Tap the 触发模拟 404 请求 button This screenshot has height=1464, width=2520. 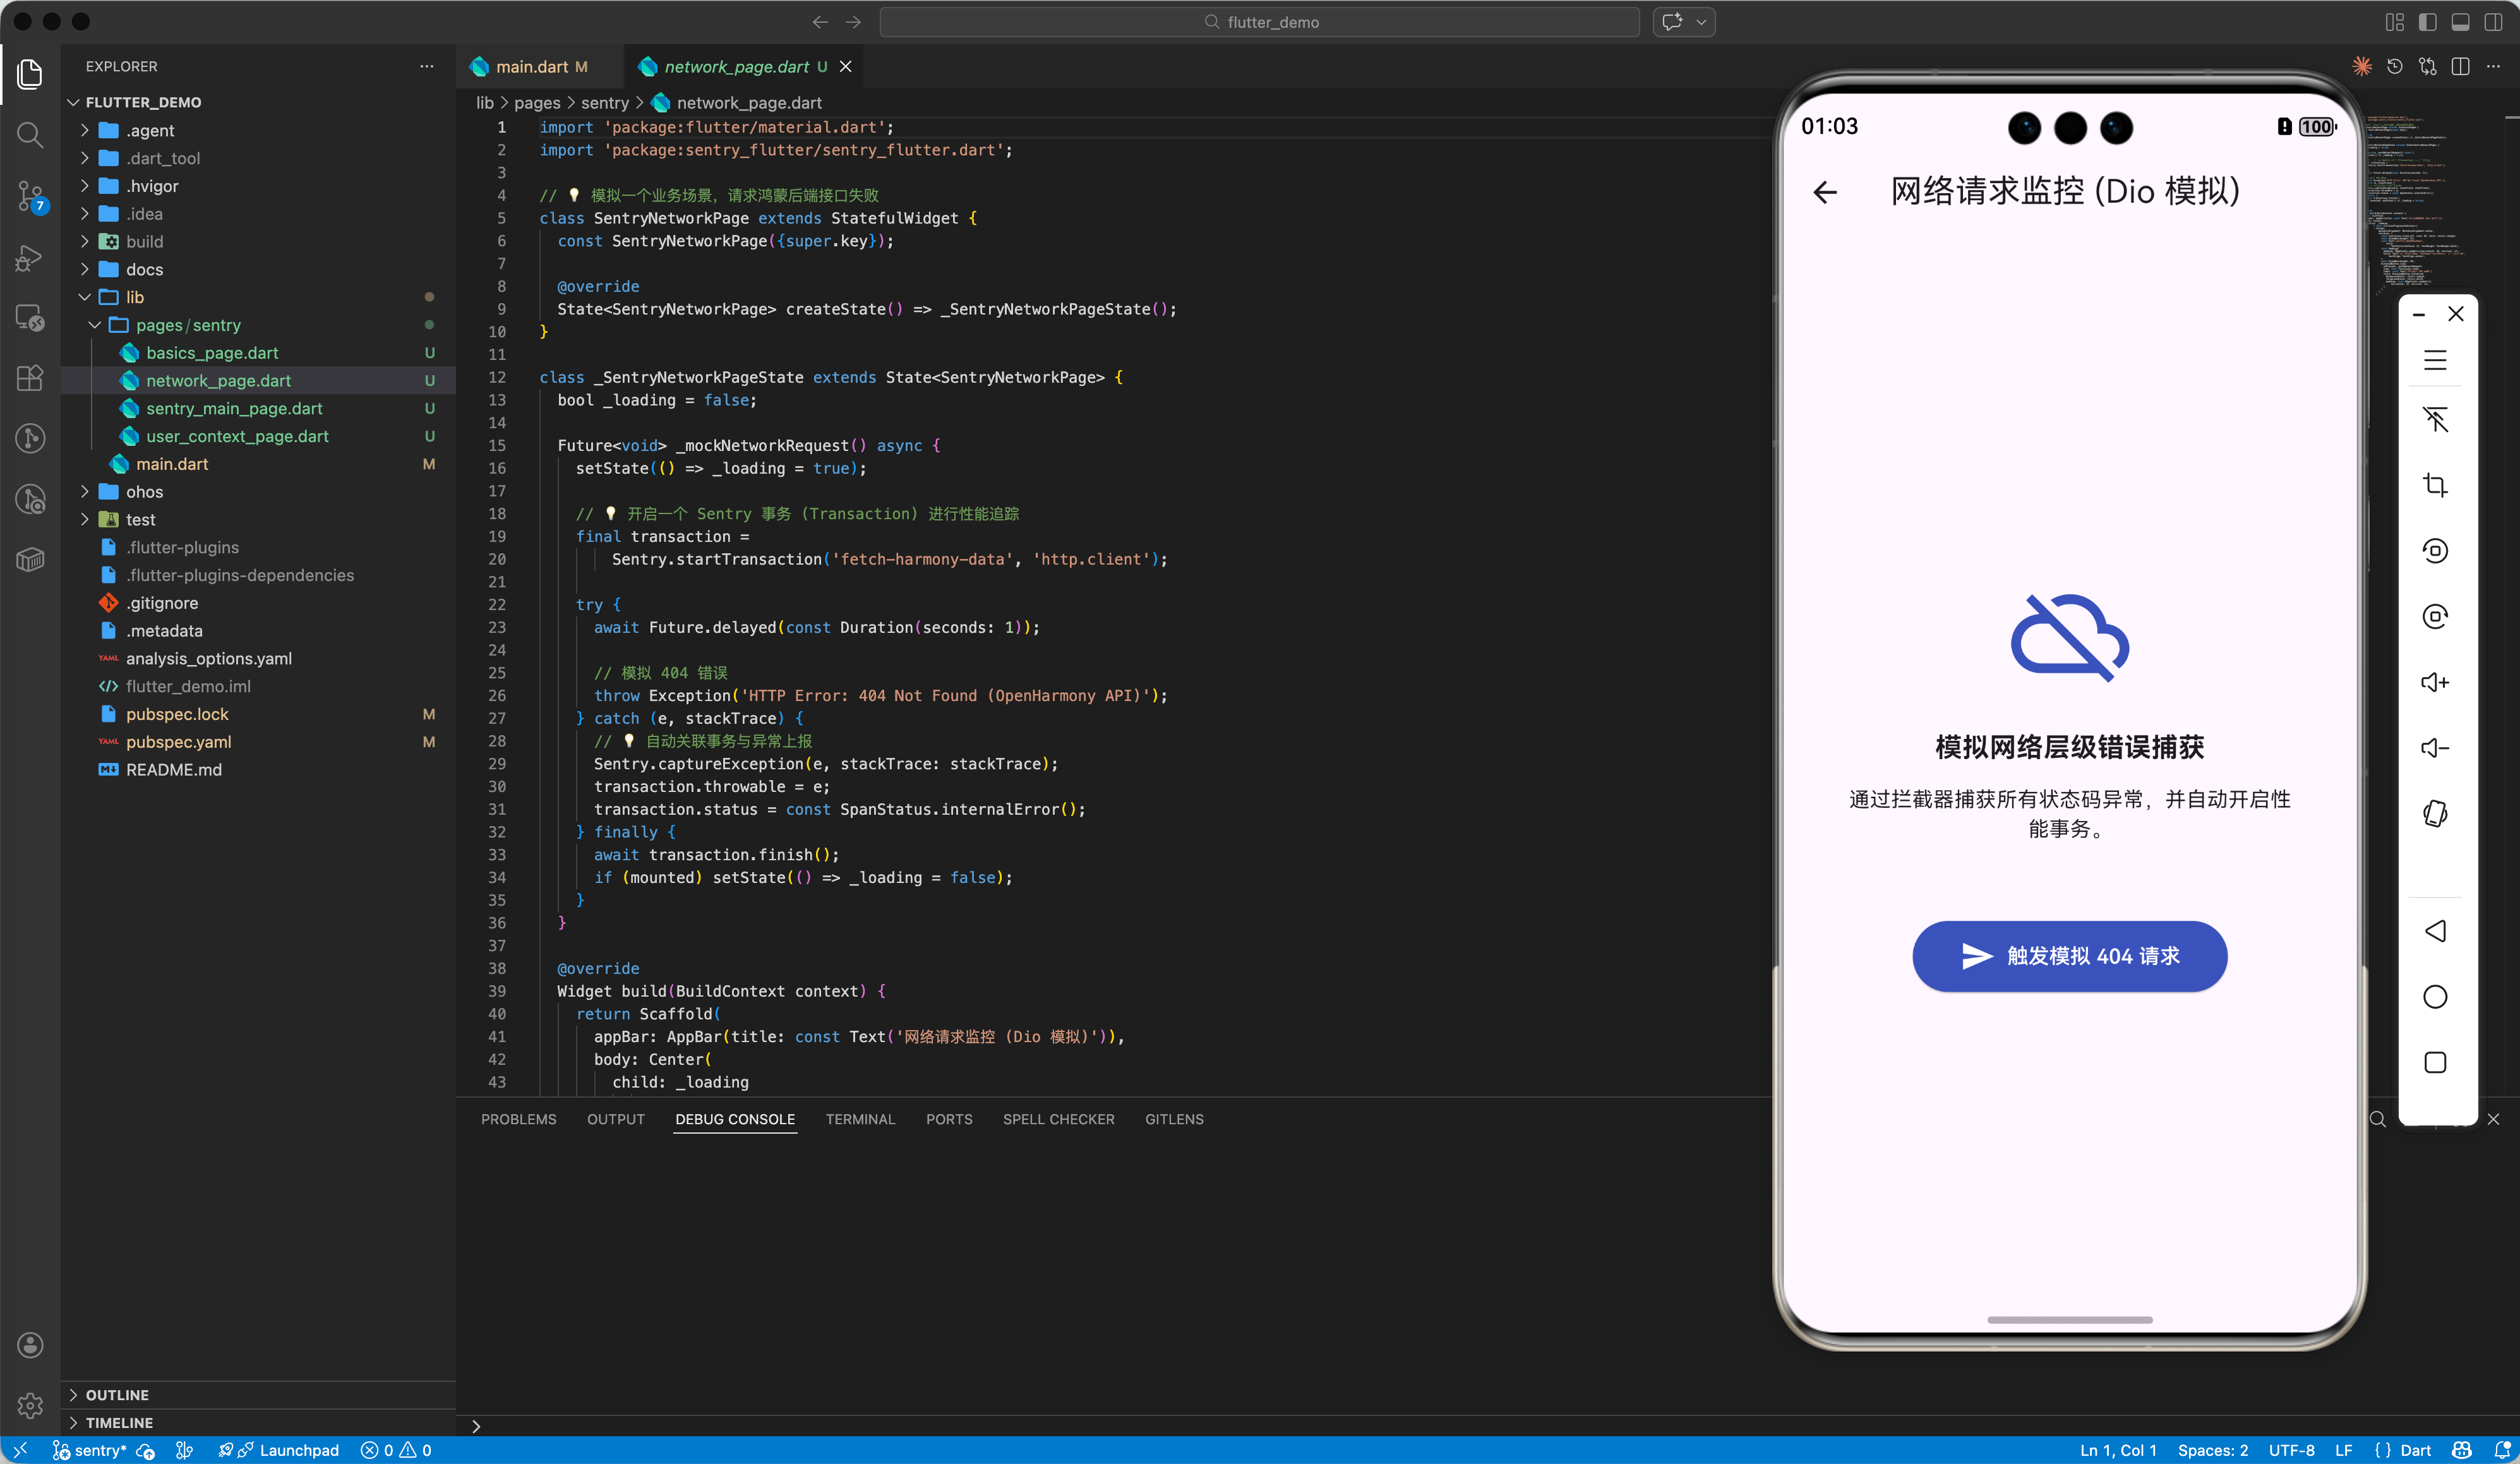[x=2068, y=956]
